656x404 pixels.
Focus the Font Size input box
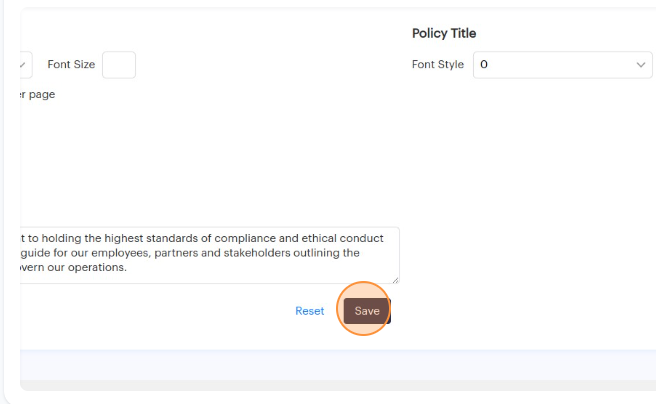click(x=119, y=65)
